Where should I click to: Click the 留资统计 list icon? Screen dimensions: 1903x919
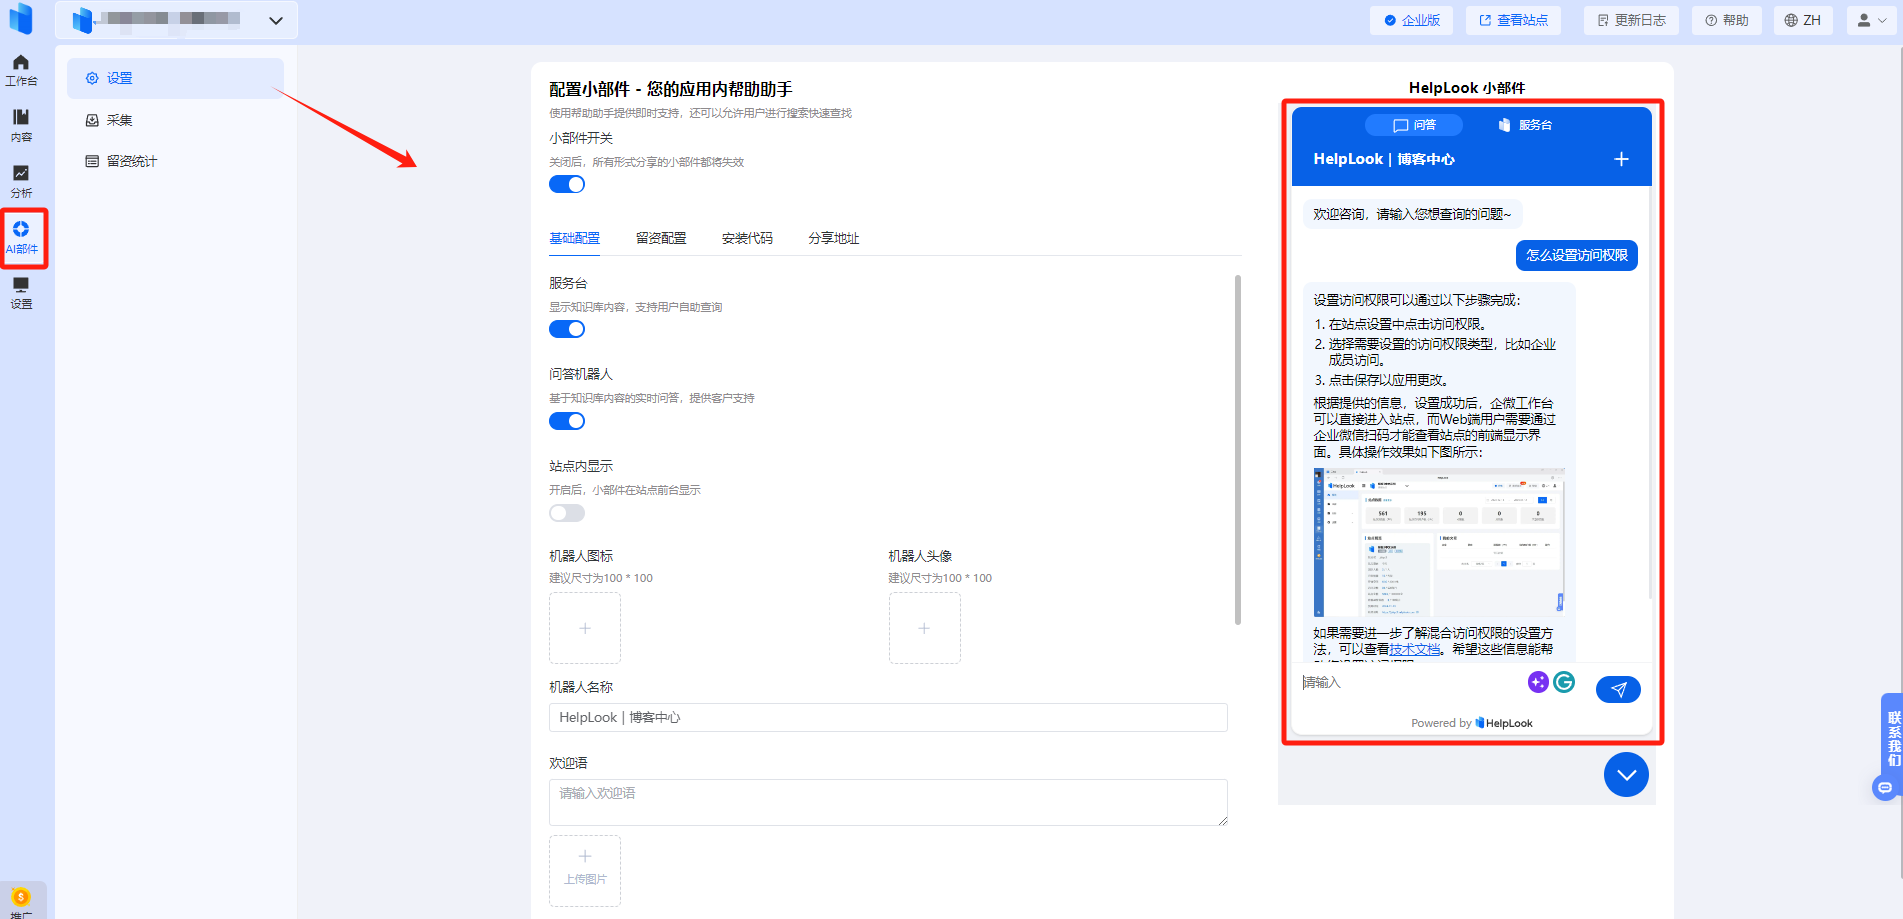click(x=92, y=161)
